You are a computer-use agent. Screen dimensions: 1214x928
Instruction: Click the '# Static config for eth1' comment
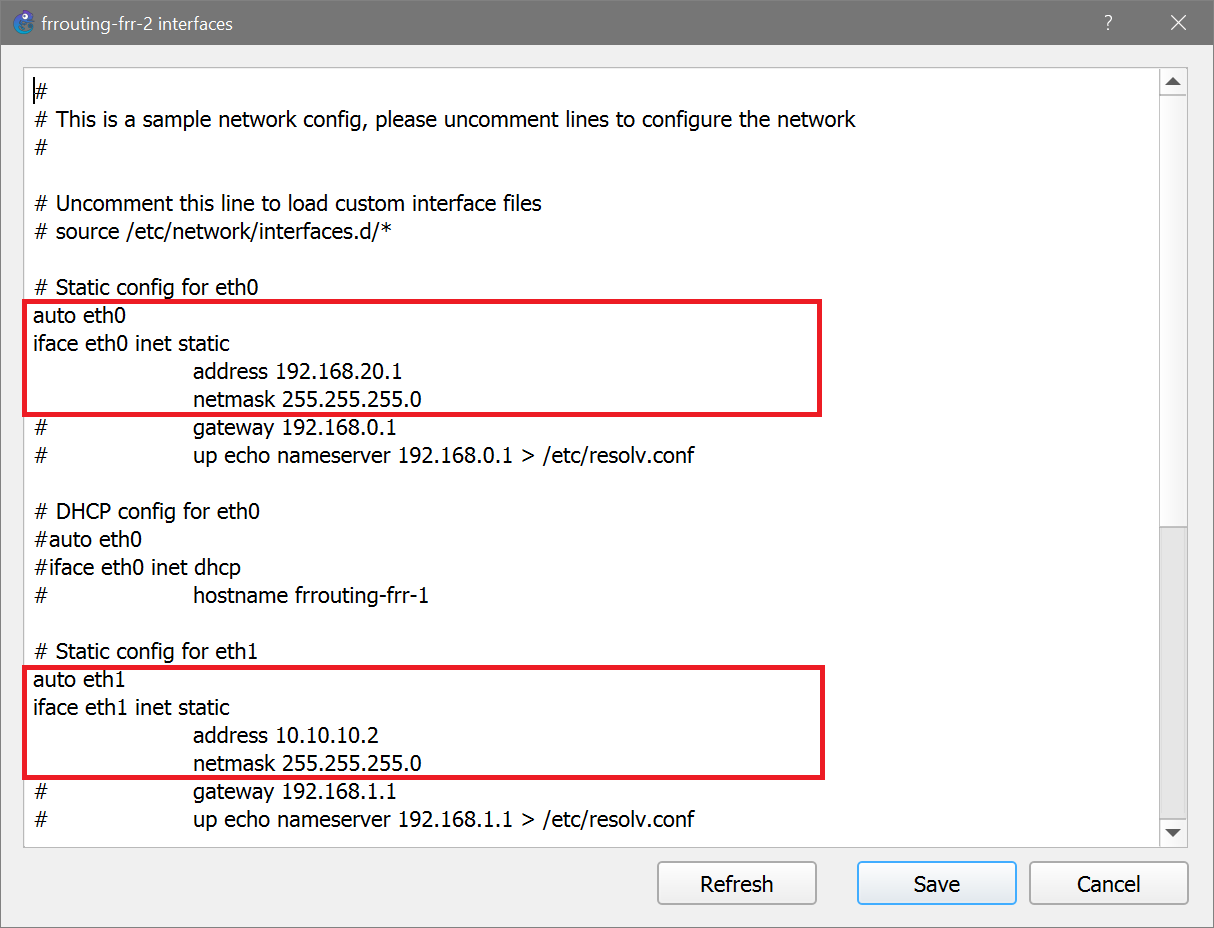point(146,651)
